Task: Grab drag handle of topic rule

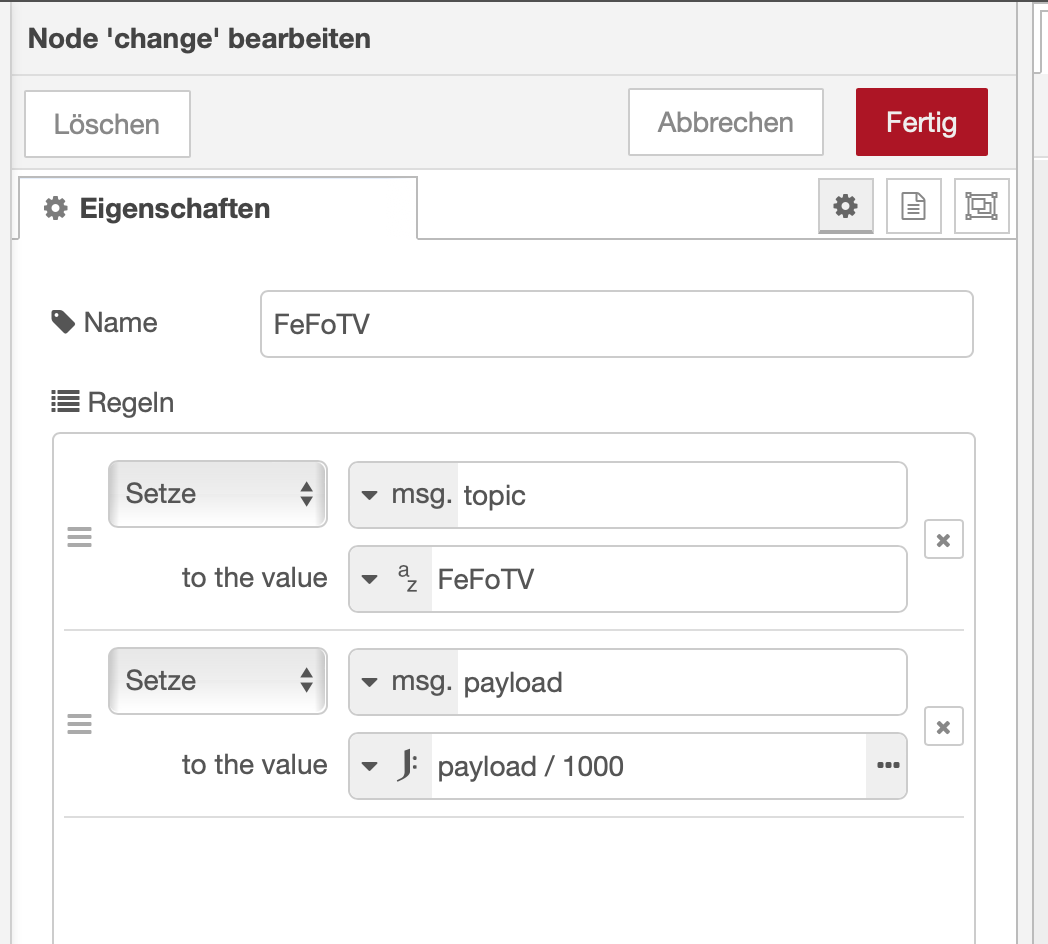Action: point(79,538)
